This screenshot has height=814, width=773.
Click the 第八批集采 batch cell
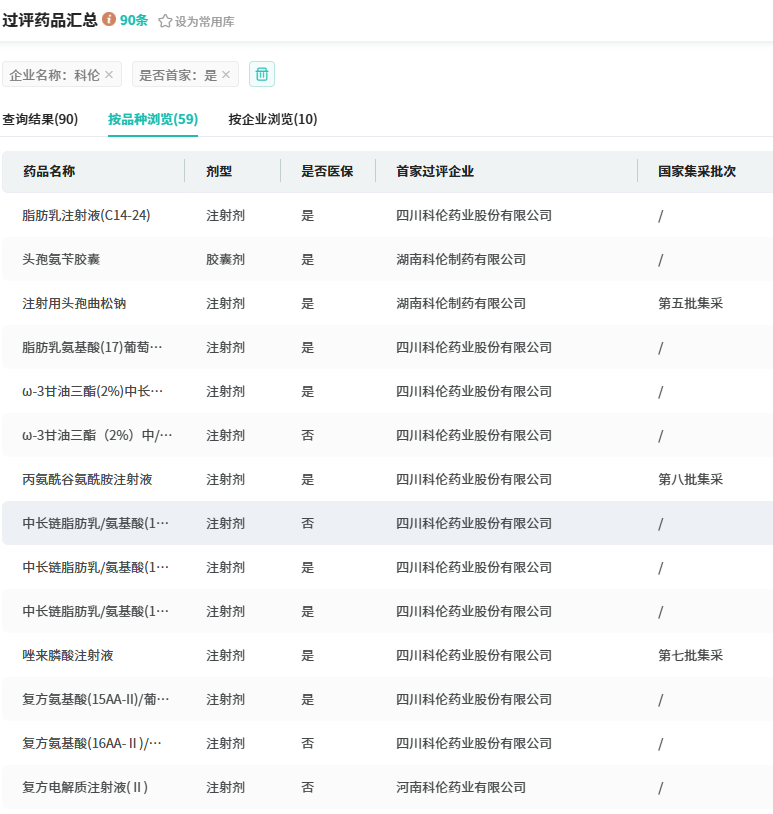coord(690,479)
